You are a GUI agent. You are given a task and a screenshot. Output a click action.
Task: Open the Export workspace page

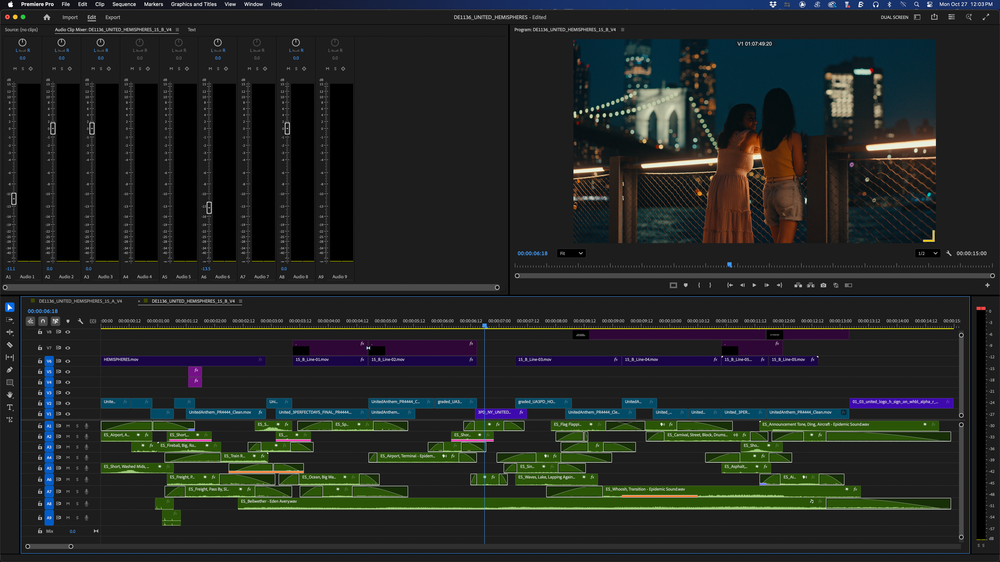pyautogui.click(x=112, y=17)
